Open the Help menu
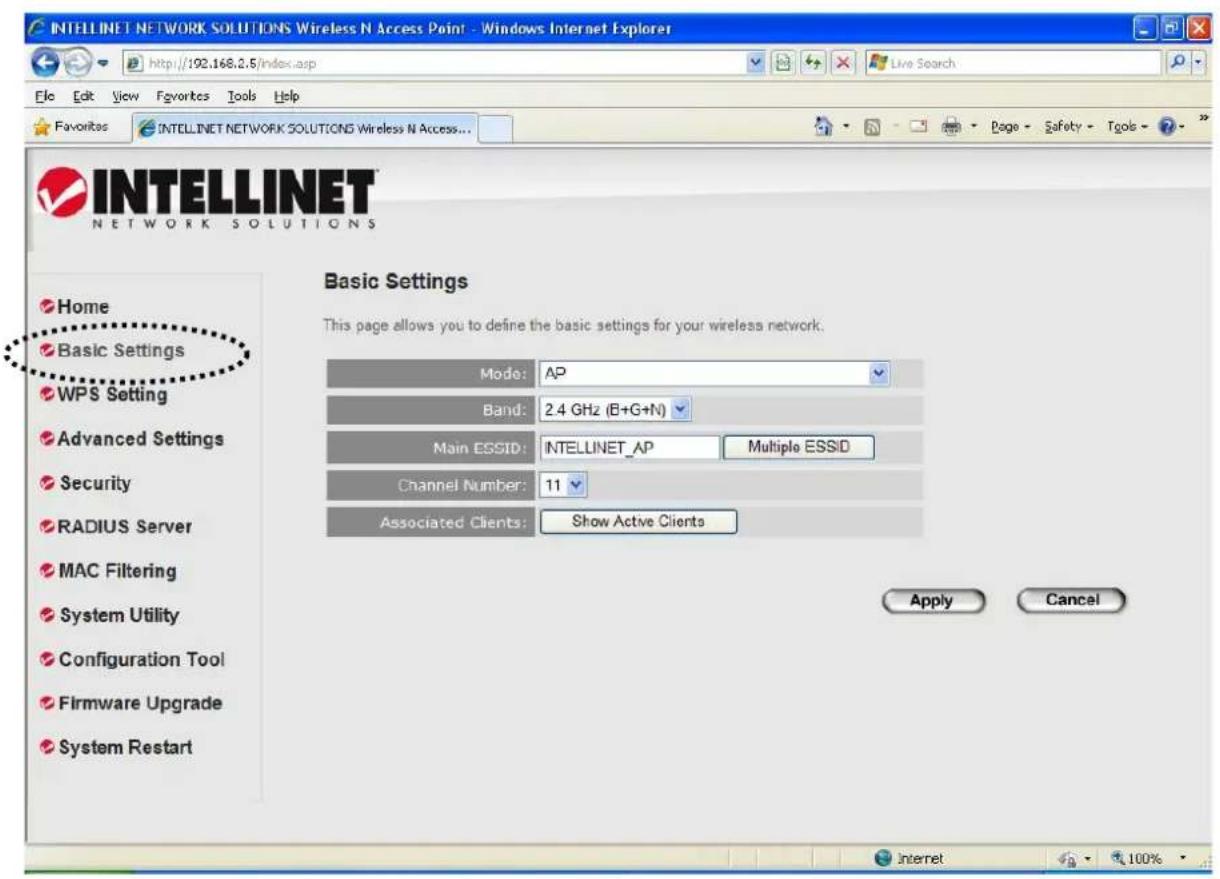The width and height of the screenshot is (1220, 879). point(286,95)
